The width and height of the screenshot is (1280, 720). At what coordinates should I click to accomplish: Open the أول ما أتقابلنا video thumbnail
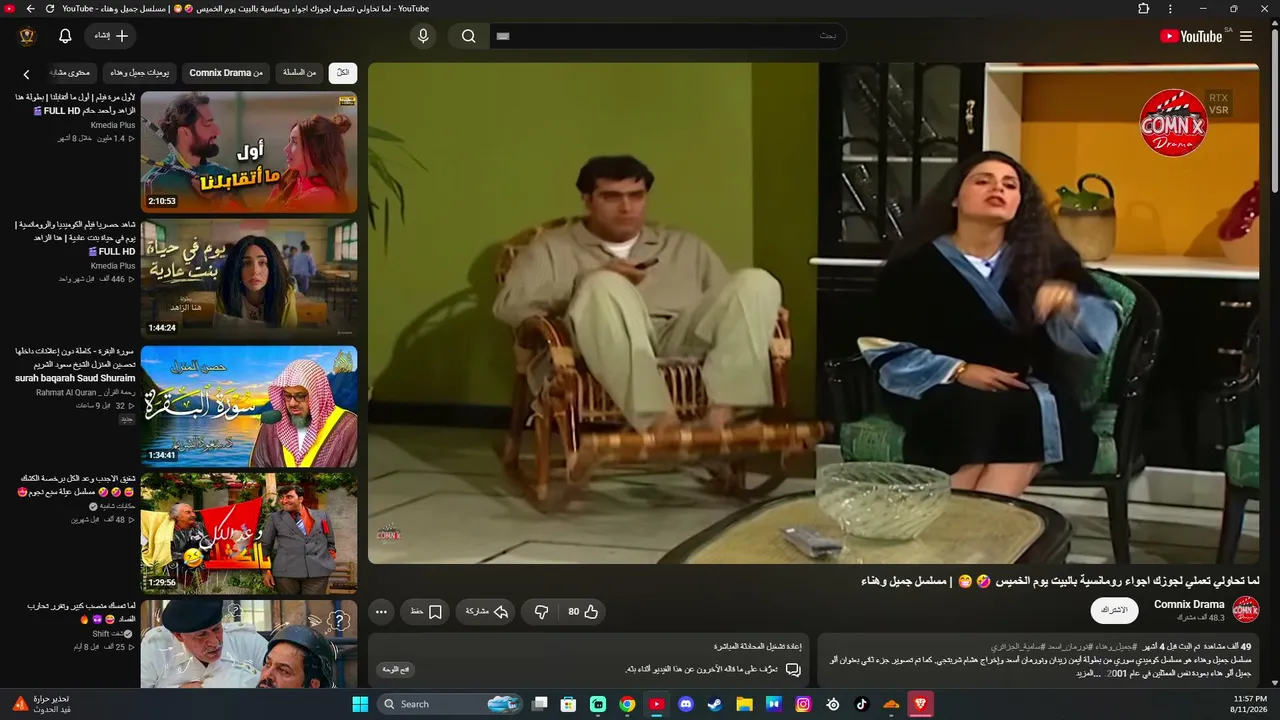click(249, 152)
